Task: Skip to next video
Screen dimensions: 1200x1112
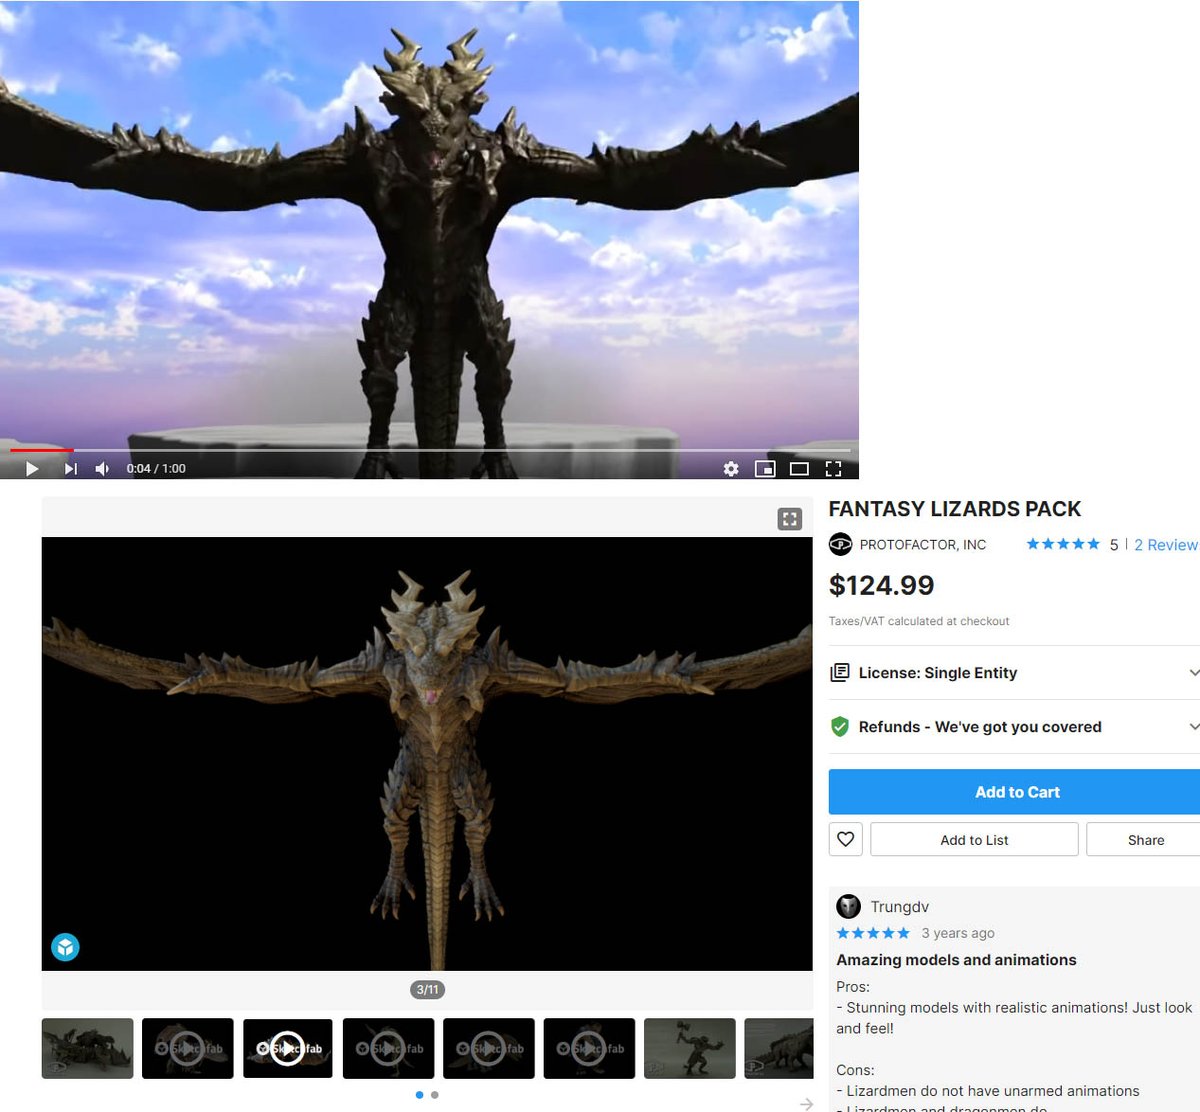Action: pyautogui.click(x=70, y=468)
